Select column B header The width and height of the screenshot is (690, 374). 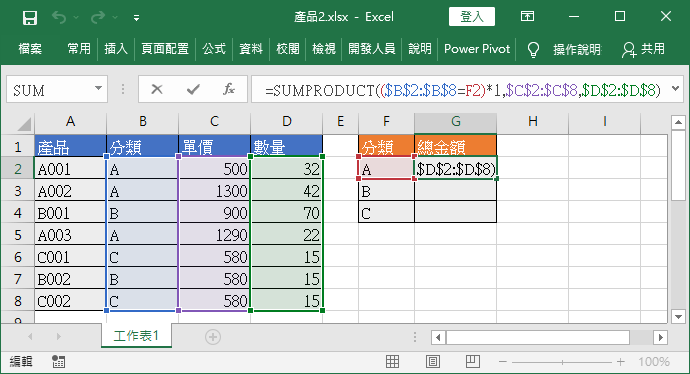(x=143, y=121)
